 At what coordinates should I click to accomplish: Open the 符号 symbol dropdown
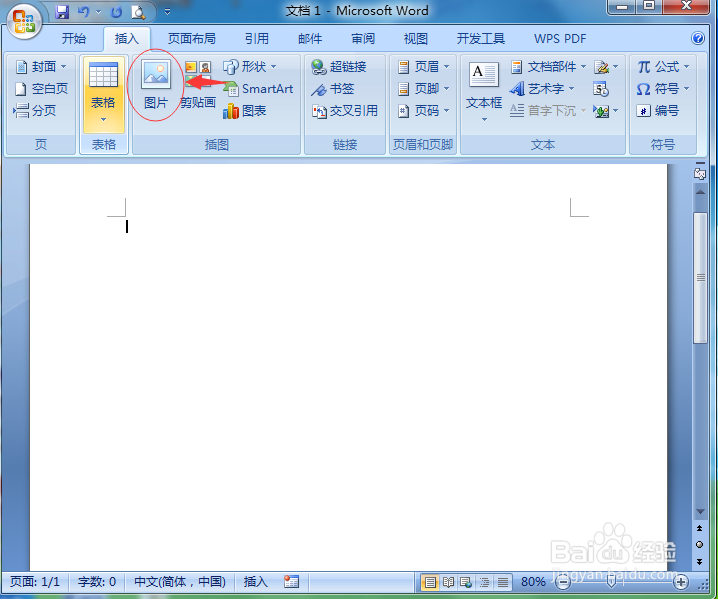pyautogui.click(x=663, y=88)
